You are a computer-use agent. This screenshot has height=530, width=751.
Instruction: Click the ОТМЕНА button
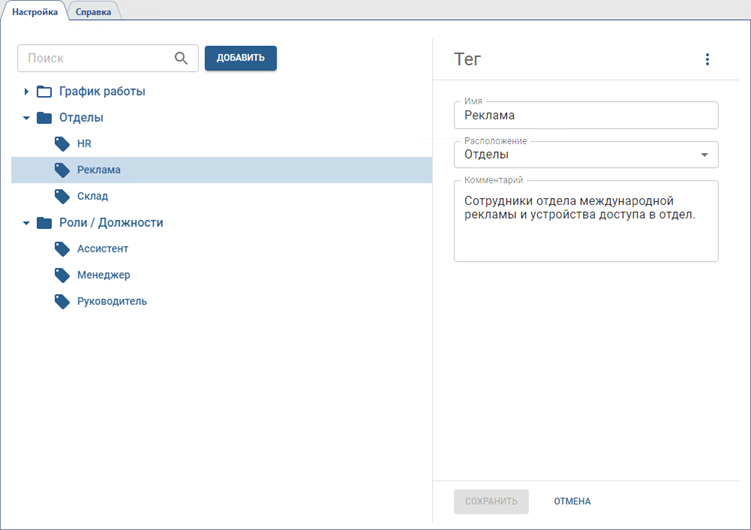(572, 501)
